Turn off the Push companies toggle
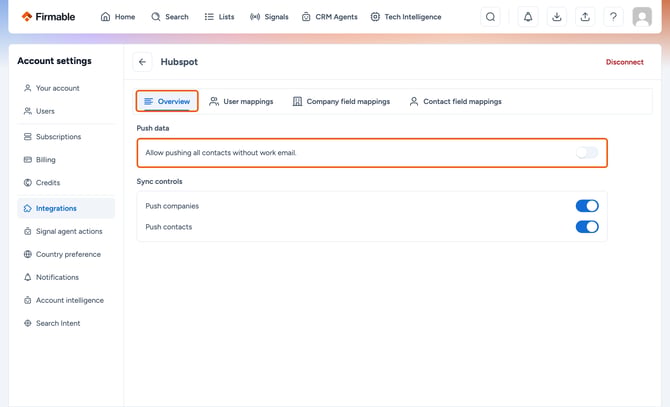The height and width of the screenshot is (407, 670). 587,206
